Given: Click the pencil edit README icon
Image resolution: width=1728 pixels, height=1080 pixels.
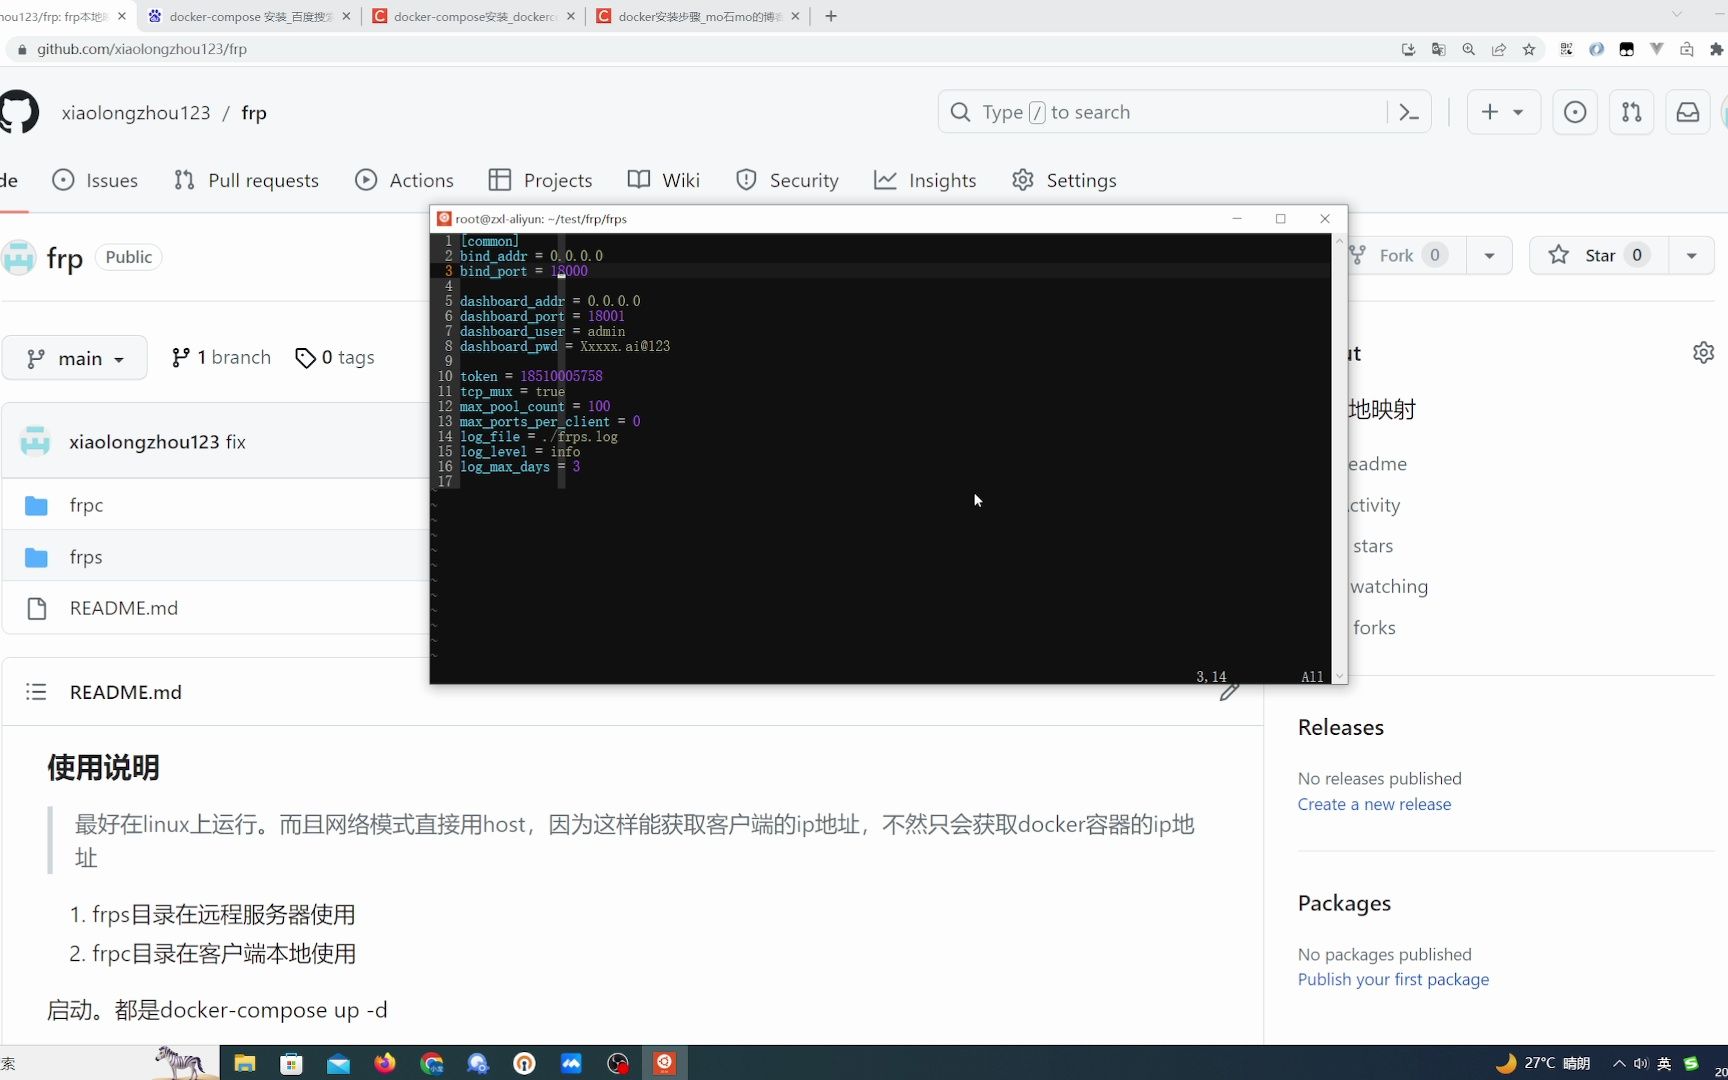Looking at the screenshot, I should [x=1229, y=691].
